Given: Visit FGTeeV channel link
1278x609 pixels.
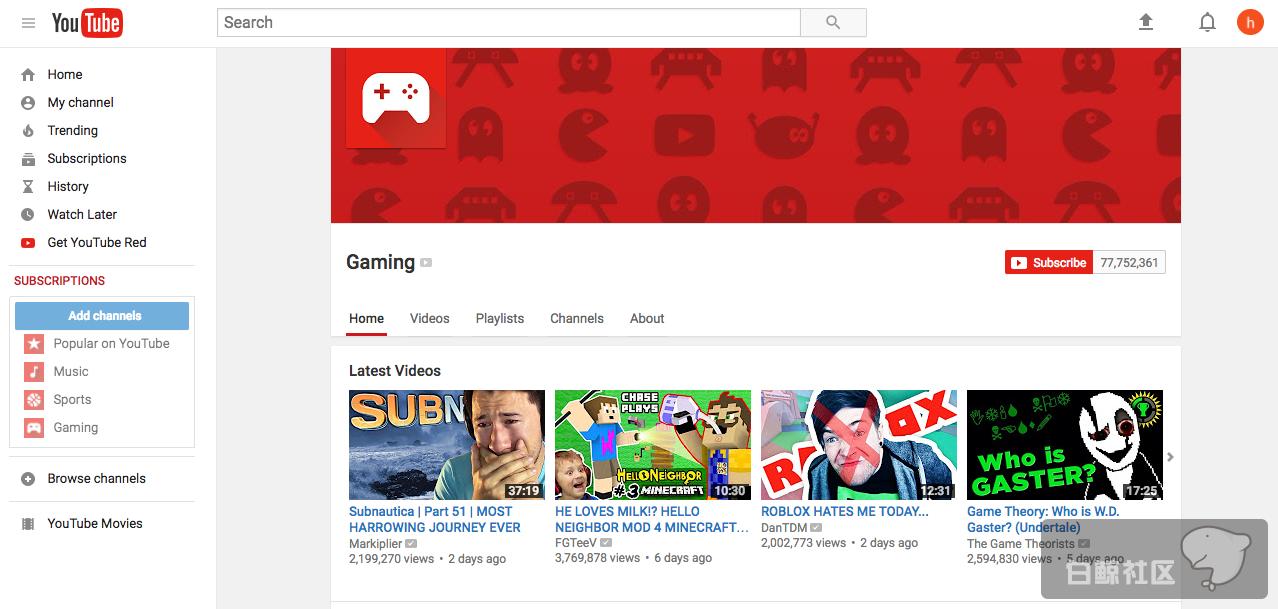Looking at the screenshot, I should (576, 542).
